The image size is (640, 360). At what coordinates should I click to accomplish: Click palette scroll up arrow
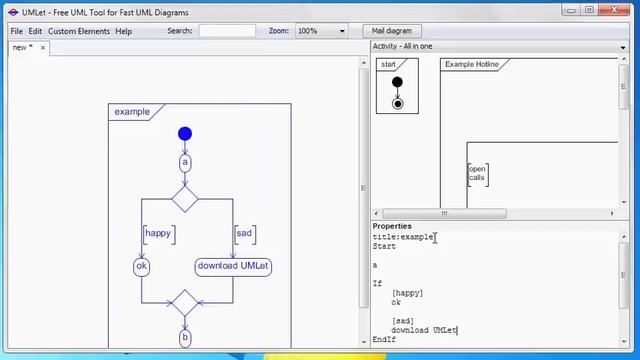[x=624, y=60]
